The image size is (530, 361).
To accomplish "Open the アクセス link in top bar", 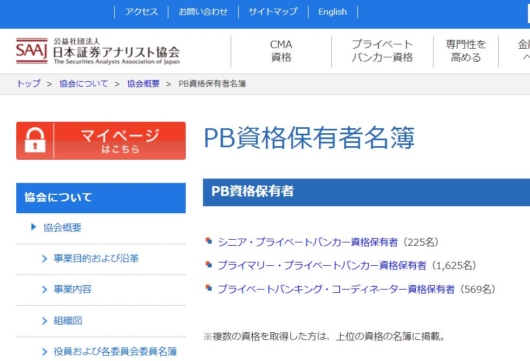I will (141, 12).
